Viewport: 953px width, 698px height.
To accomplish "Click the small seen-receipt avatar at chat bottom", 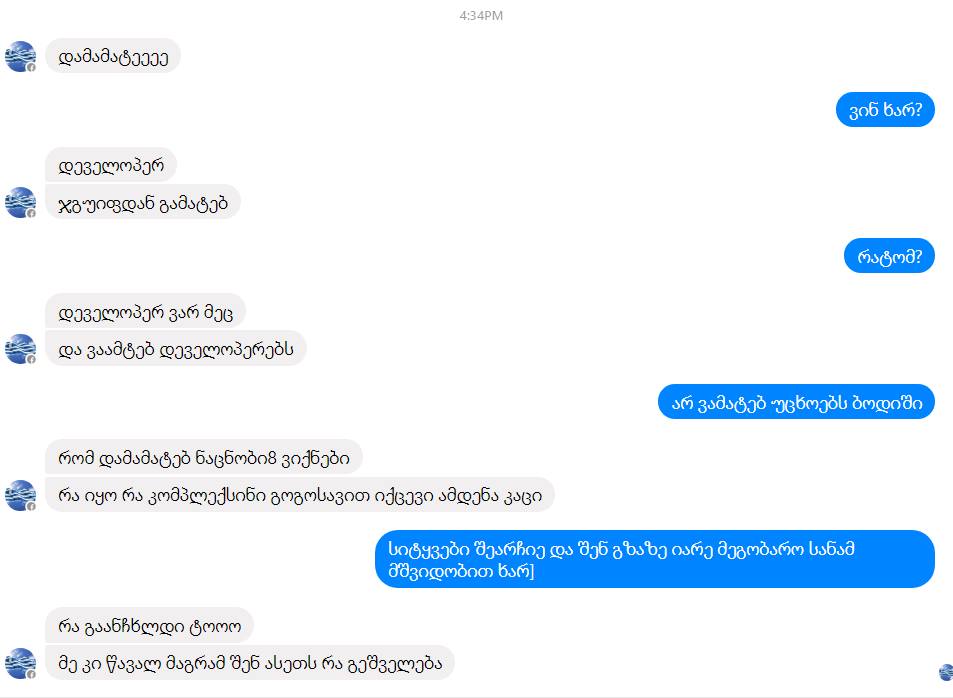I will coord(946,672).
